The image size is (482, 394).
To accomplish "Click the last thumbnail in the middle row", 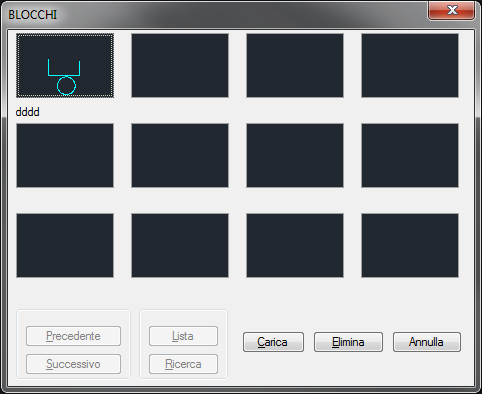I will (410, 155).
